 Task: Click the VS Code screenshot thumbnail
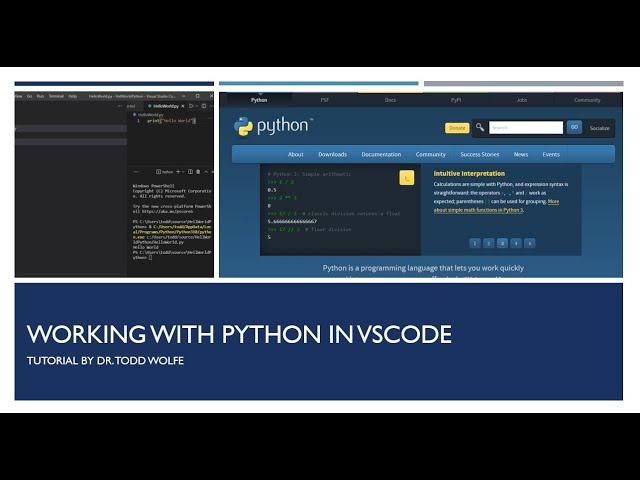114,184
